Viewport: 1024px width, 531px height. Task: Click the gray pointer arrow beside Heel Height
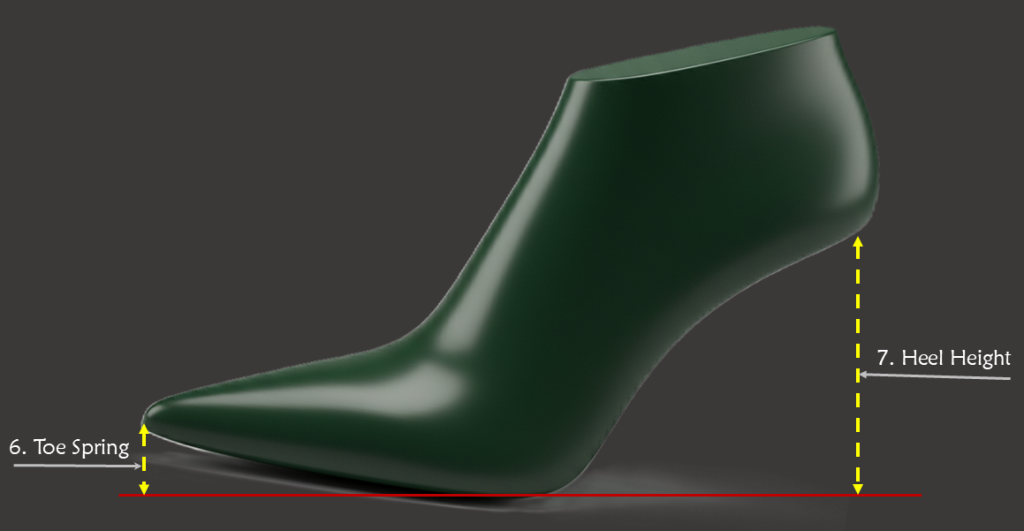(x=935, y=377)
